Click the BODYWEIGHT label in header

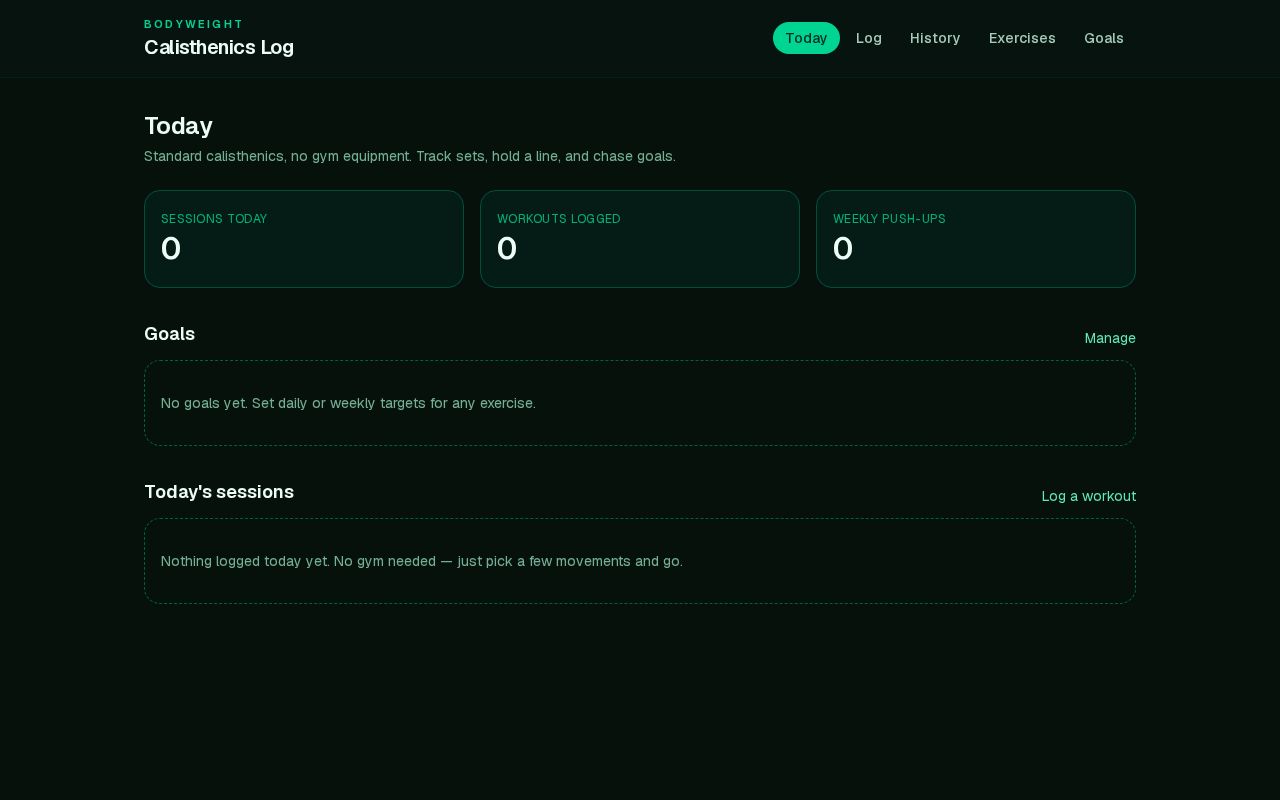(194, 24)
